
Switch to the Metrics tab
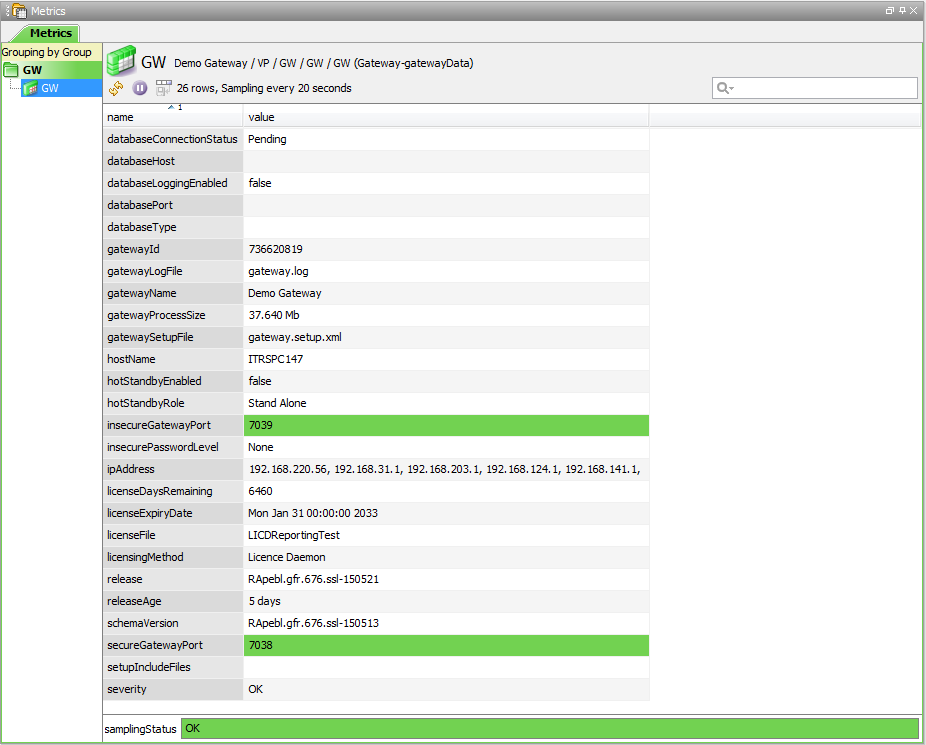tap(49, 33)
